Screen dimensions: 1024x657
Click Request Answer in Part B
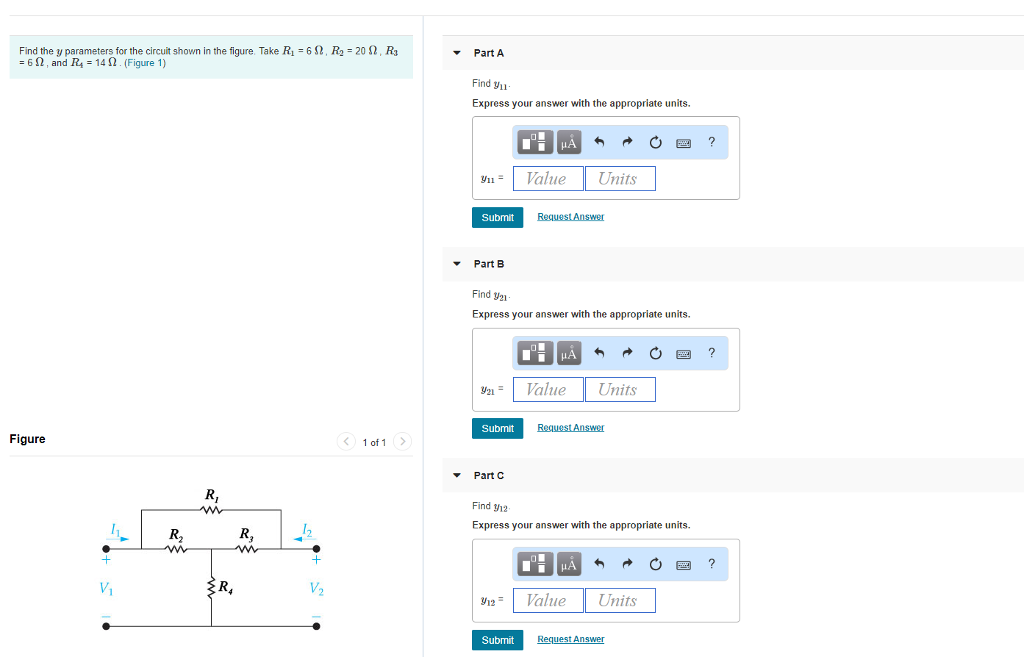pyautogui.click(x=570, y=427)
